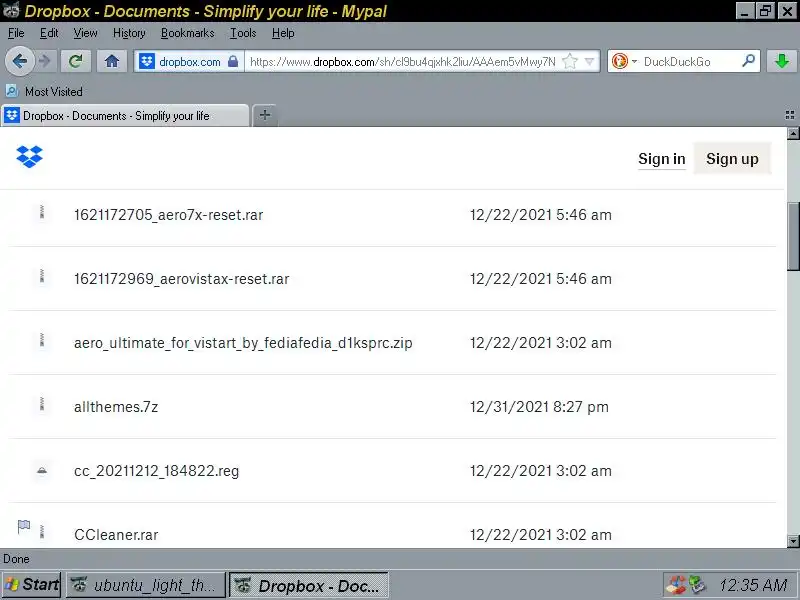The width and height of the screenshot is (800, 600).
Task: Open the URL history dropdown arrow
Action: [x=589, y=62]
